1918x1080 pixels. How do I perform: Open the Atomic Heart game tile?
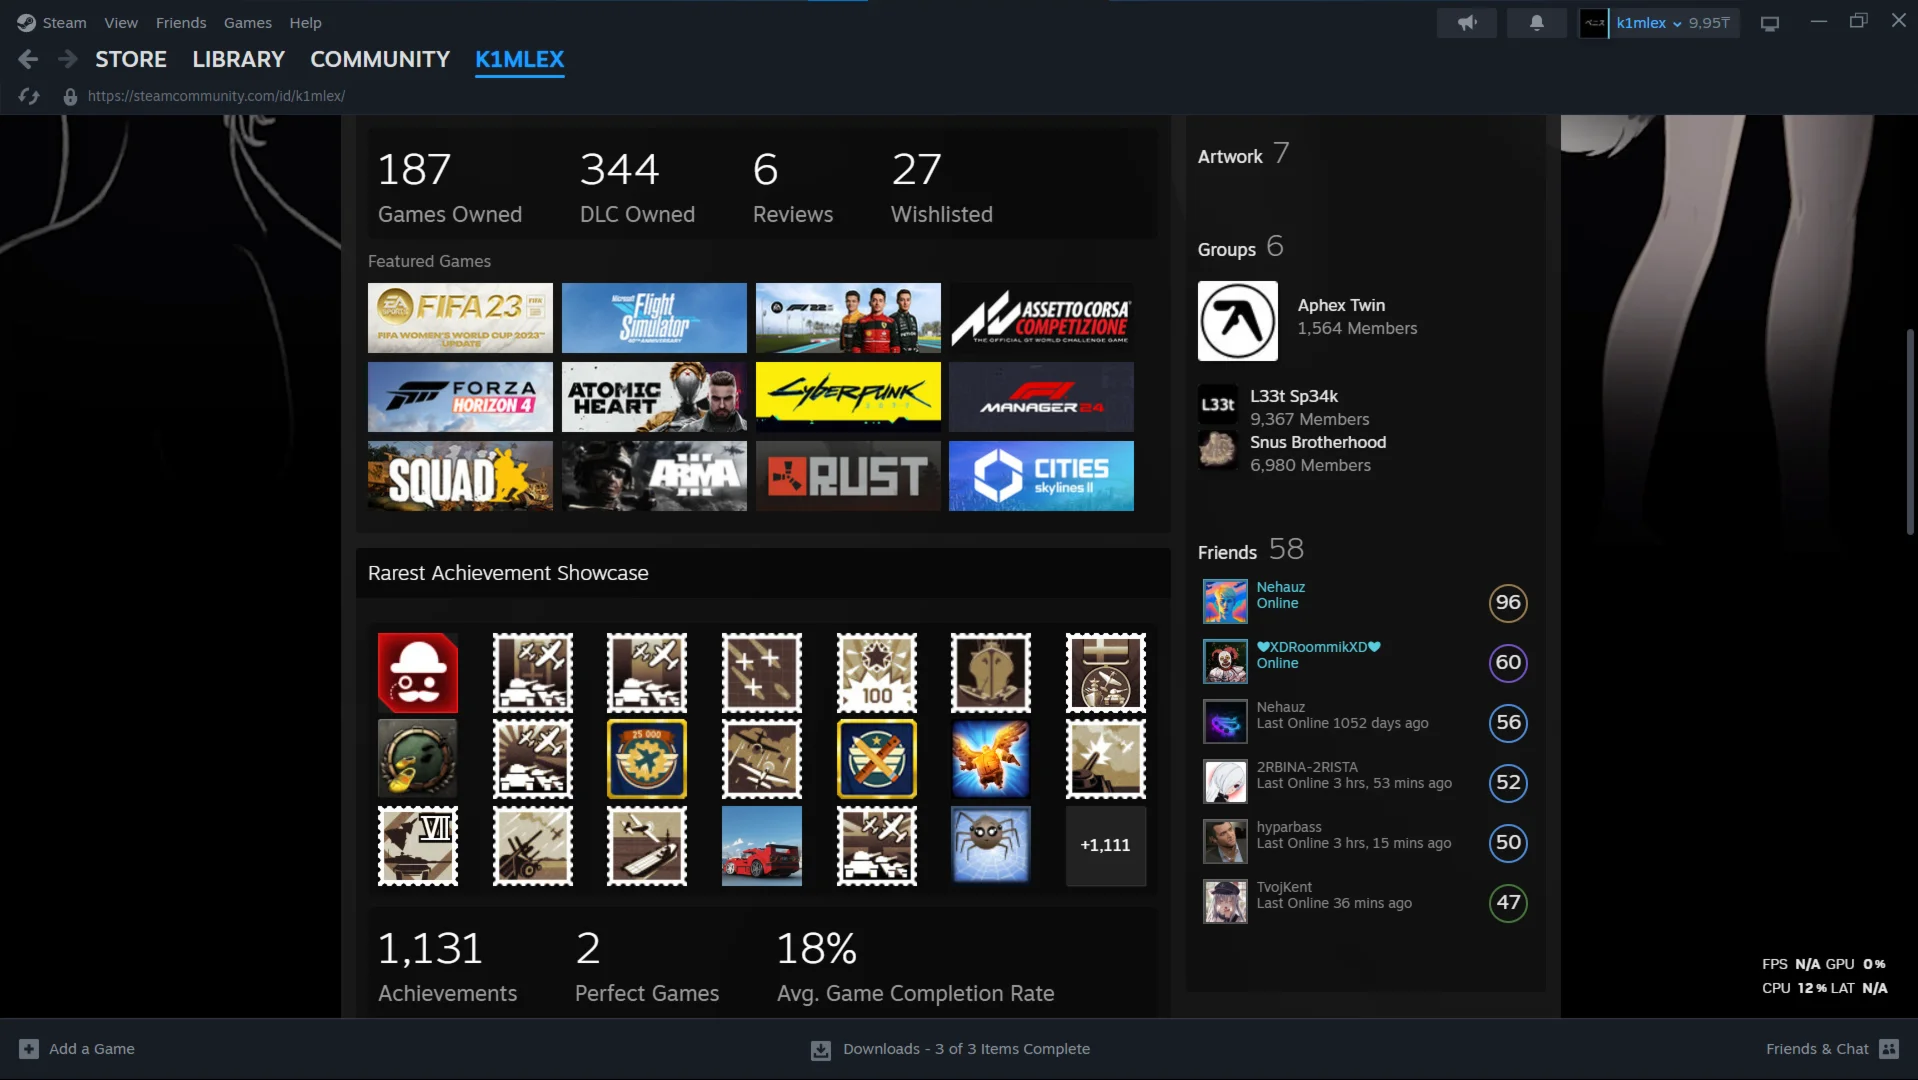coord(654,397)
